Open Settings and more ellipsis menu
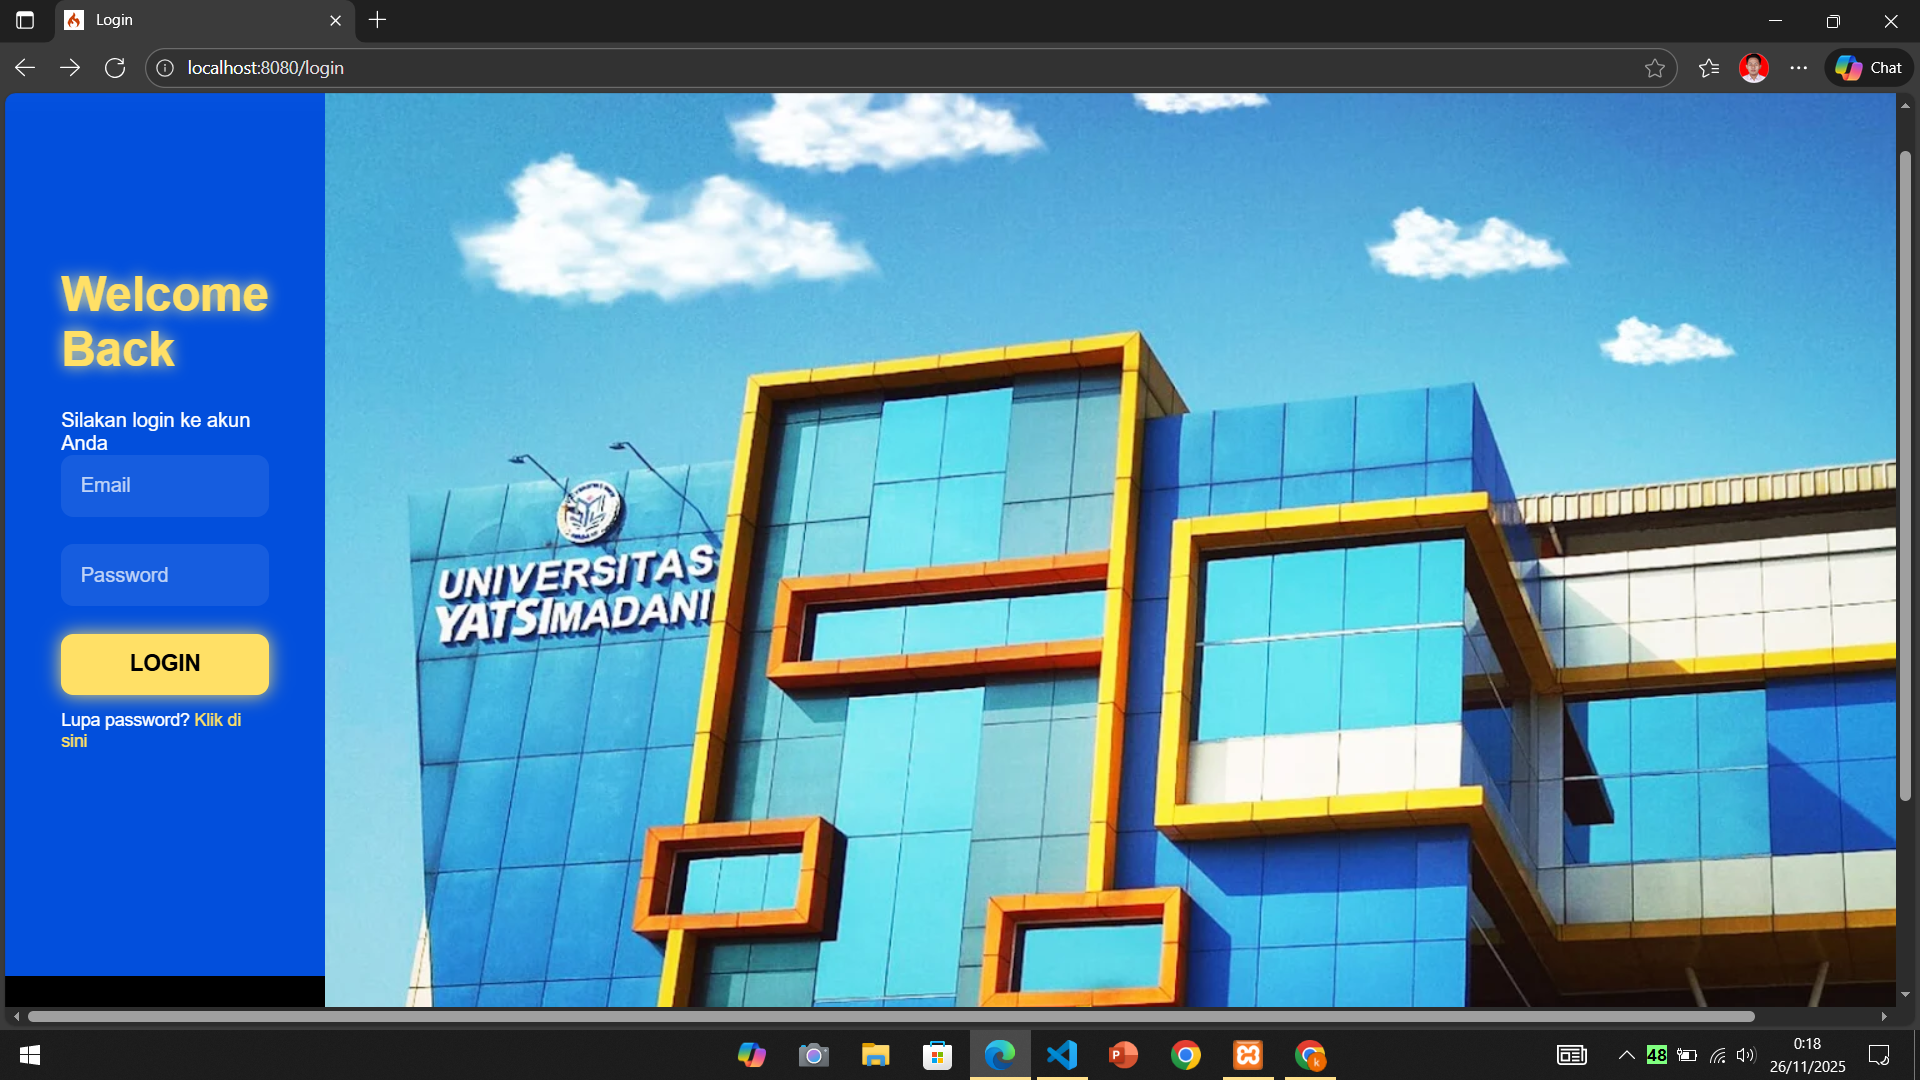The image size is (1920, 1080). click(1799, 68)
